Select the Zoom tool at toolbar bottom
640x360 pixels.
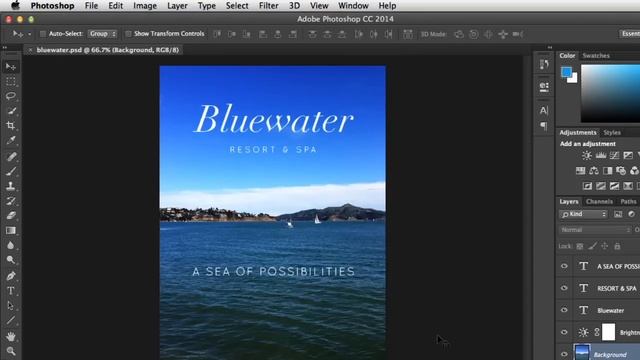[x=11, y=351]
